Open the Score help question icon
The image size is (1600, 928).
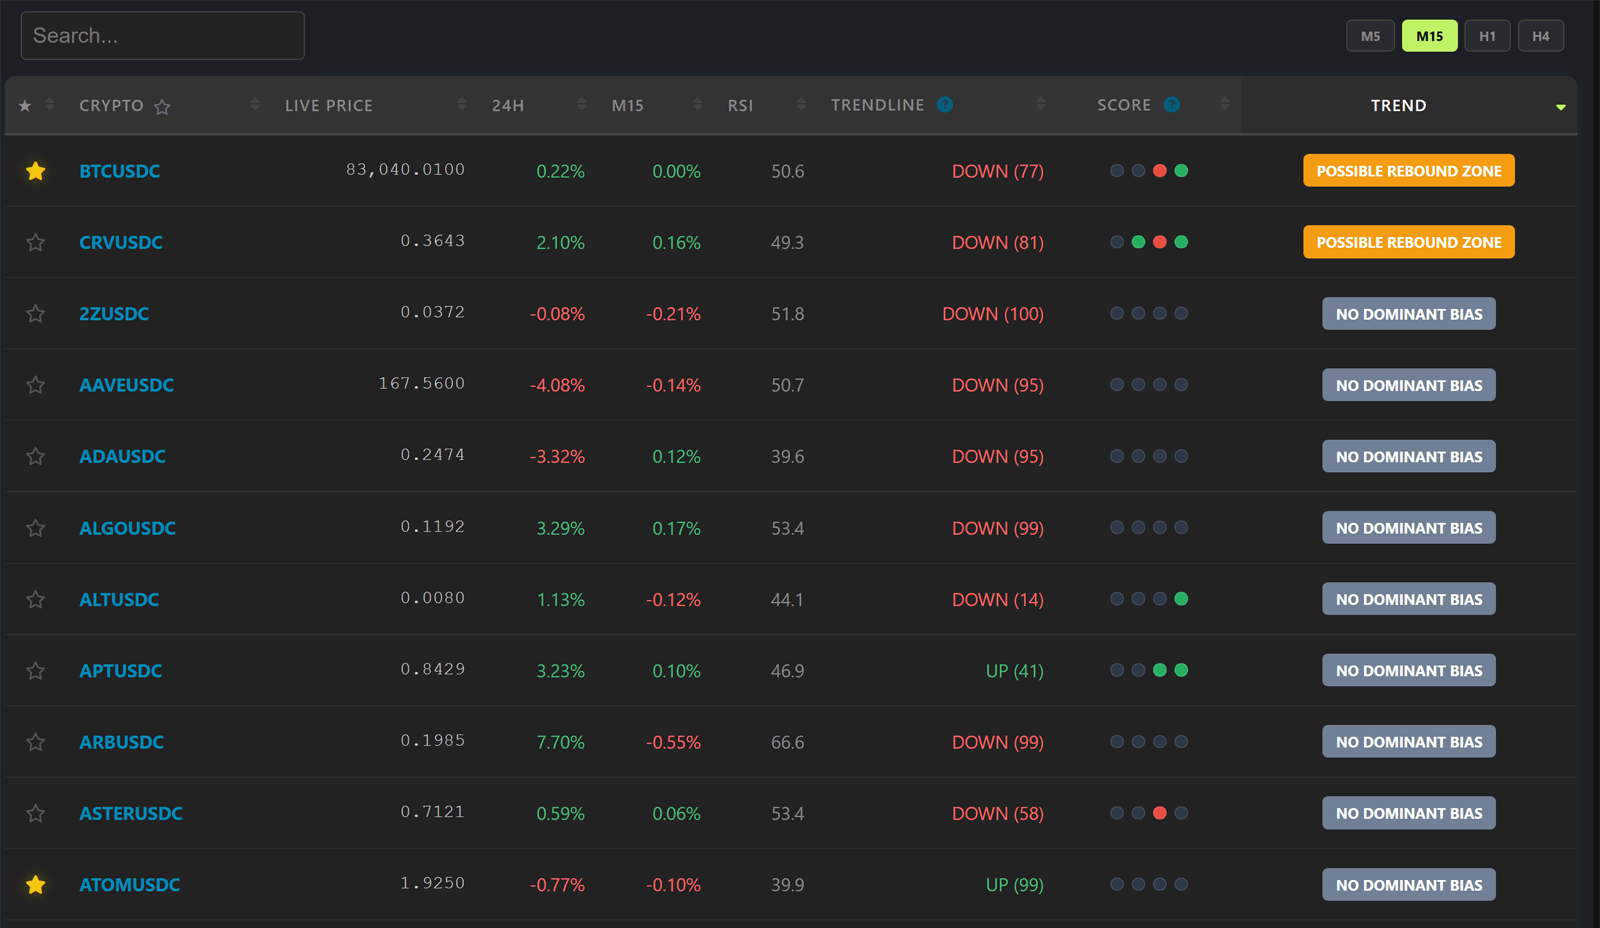1172,104
